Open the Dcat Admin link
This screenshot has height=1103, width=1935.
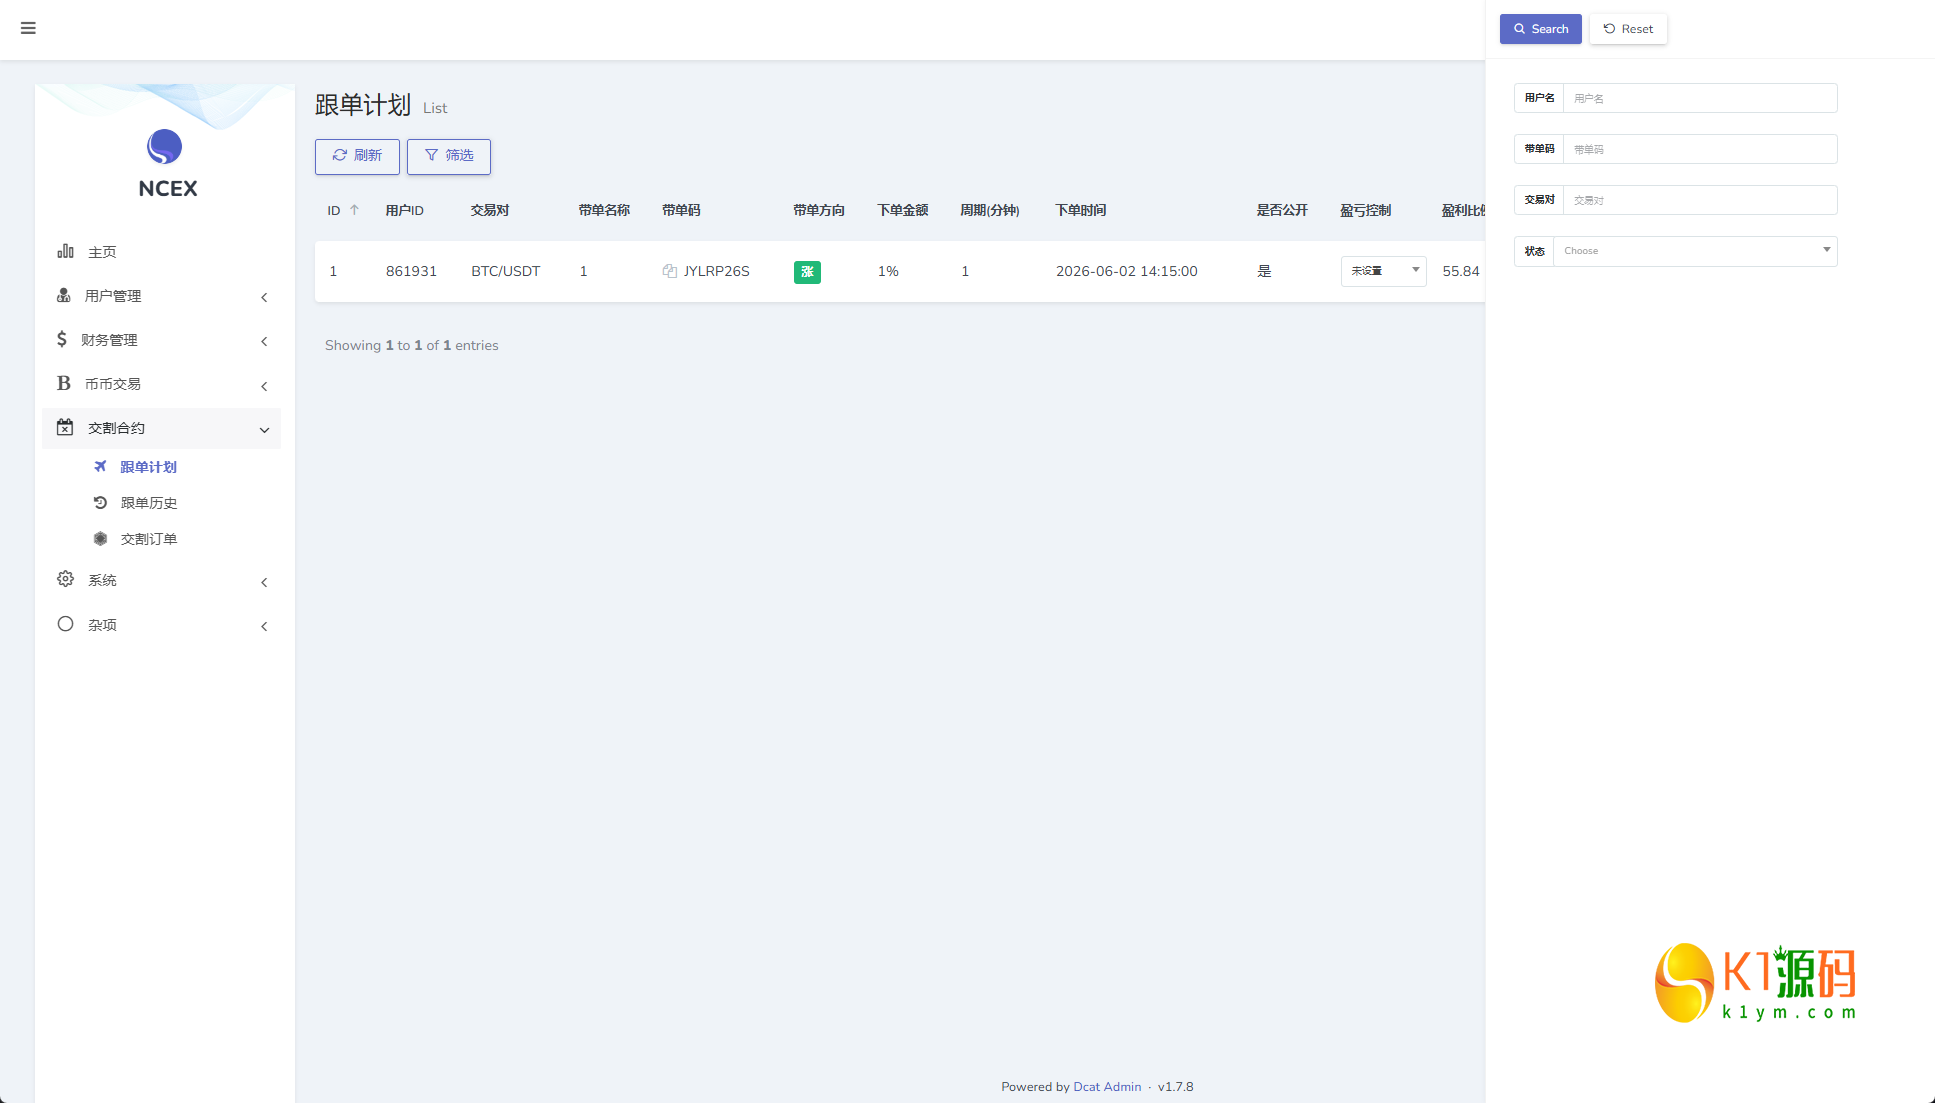click(x=1107, y=1087)
